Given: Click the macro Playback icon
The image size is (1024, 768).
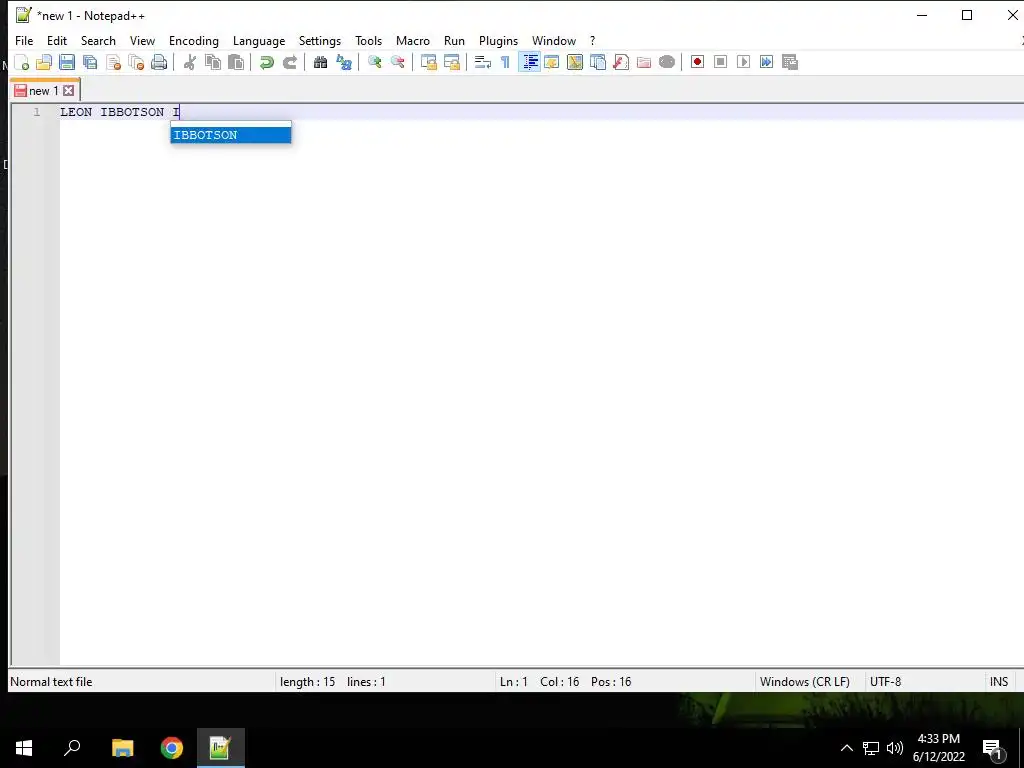Looking at the screenshot, I should coord(743,63).
